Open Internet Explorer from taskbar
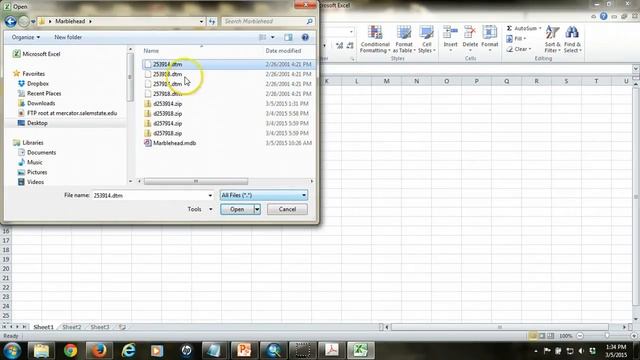The width and height of the screenshot is (640, 360). coord(128,350)
